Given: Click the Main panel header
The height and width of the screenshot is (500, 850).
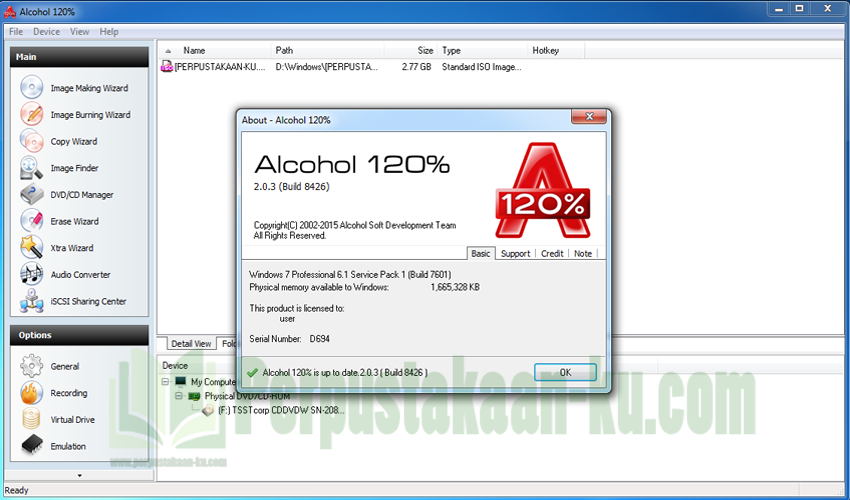Looking at the screenshot, I should click(79, 57).
